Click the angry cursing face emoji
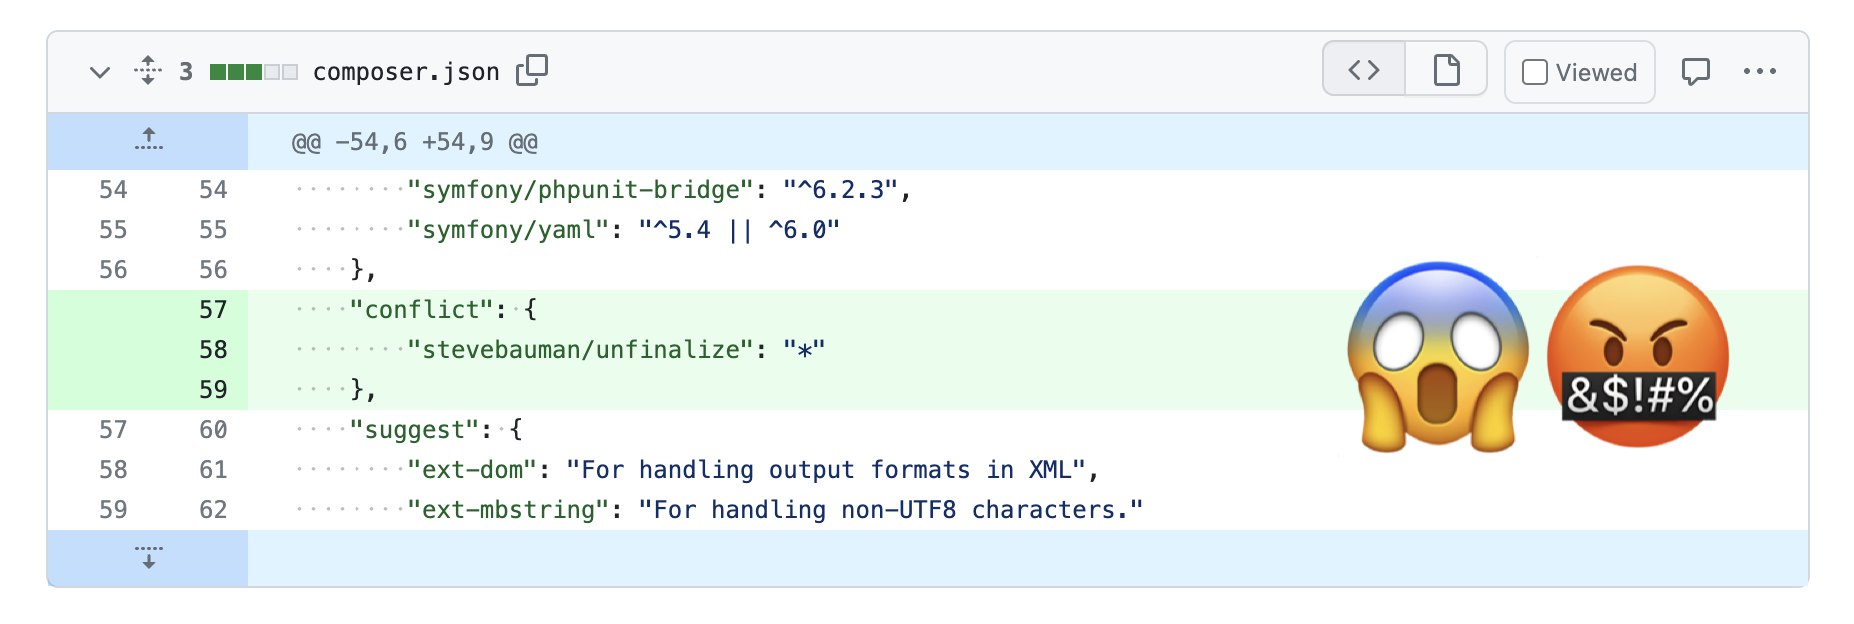 [1638, 357]
